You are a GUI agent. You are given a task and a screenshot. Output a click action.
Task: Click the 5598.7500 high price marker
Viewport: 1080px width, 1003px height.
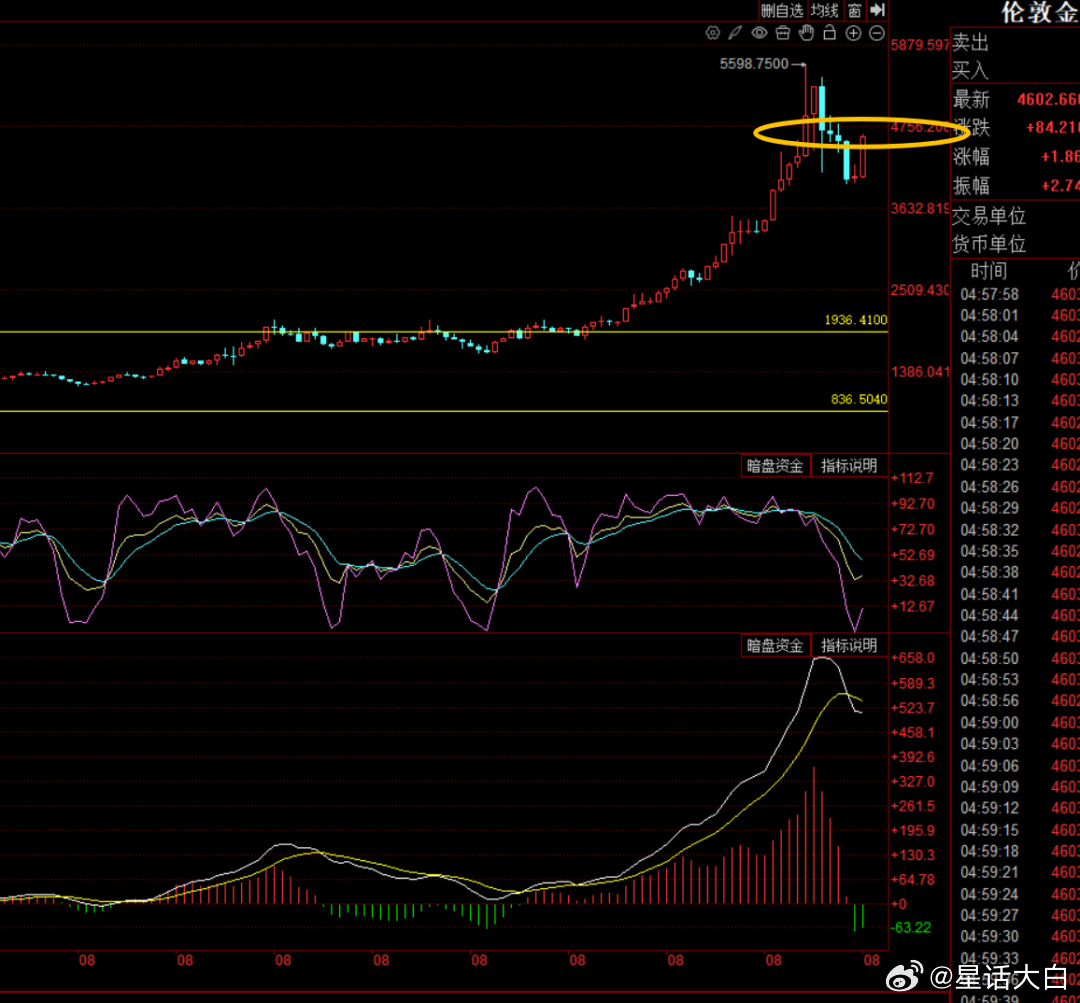(x=754, y=64)
